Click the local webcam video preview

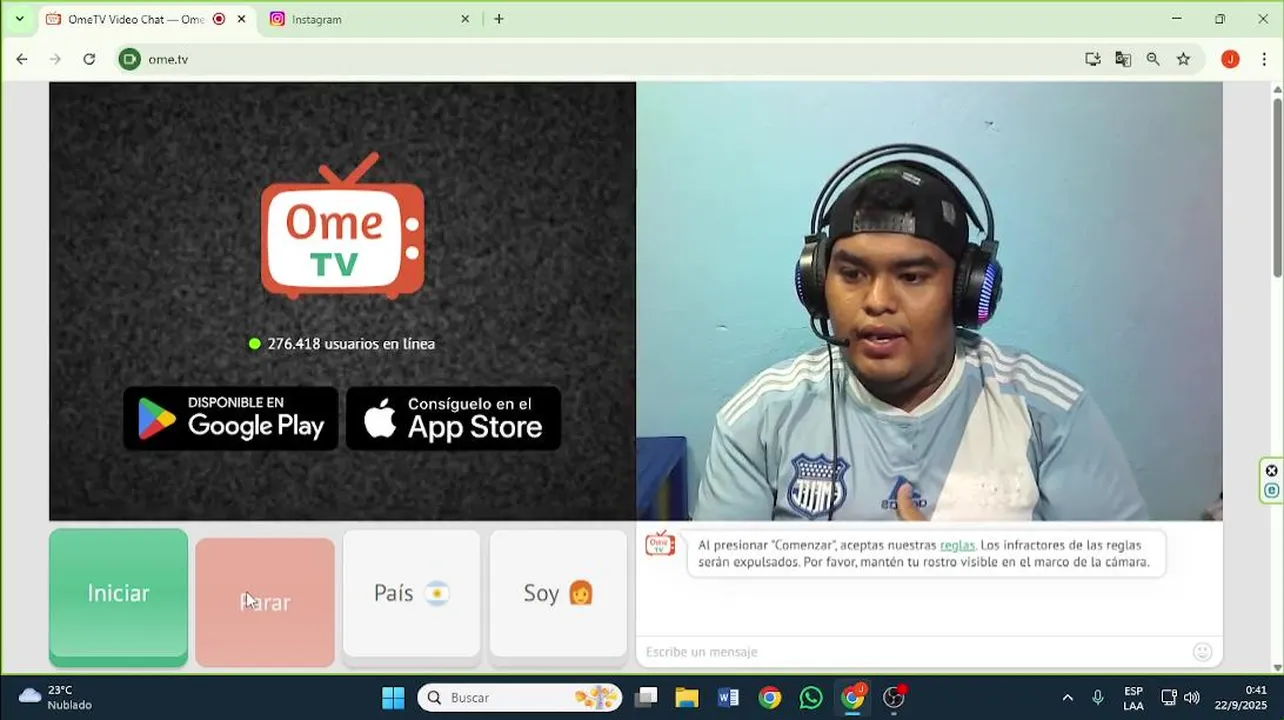pos(929,301)
